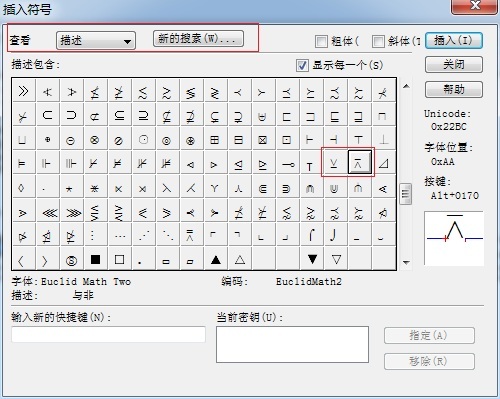Select the circled times (⊗) symbol
Image resolution: width=500 pixels, height=399 pixels.
[95, 139]
